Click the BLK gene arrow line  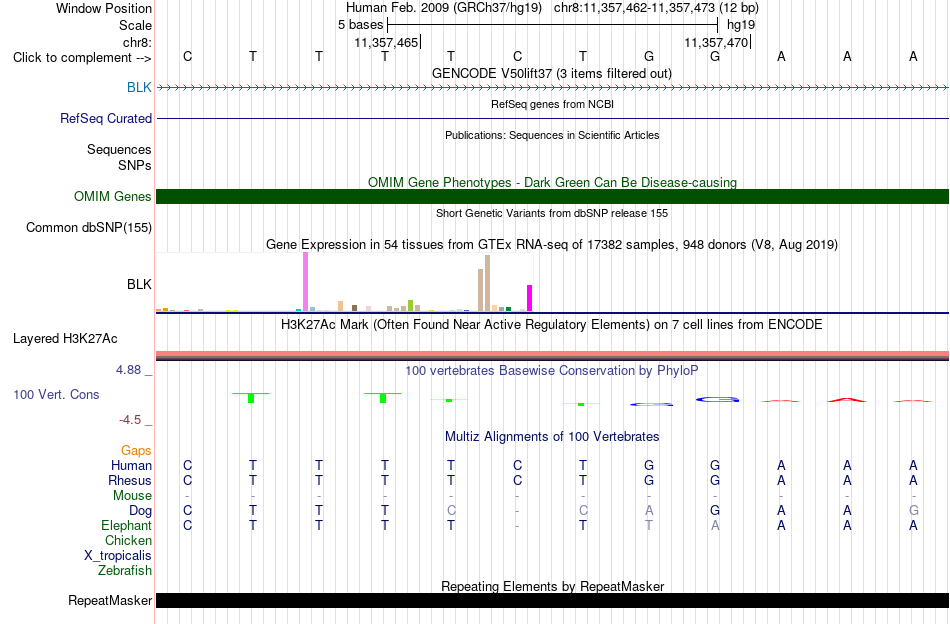pos(553,88)
